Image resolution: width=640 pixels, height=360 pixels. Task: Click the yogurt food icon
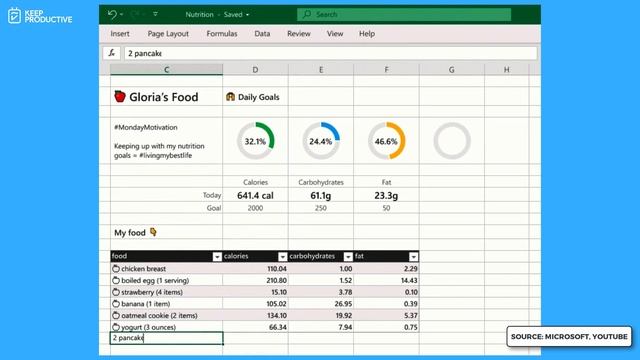(x=116, y=327)
